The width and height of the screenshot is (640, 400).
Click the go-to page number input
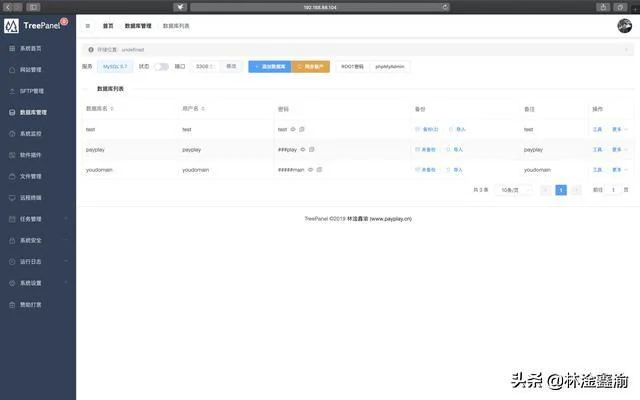(613, 190)
